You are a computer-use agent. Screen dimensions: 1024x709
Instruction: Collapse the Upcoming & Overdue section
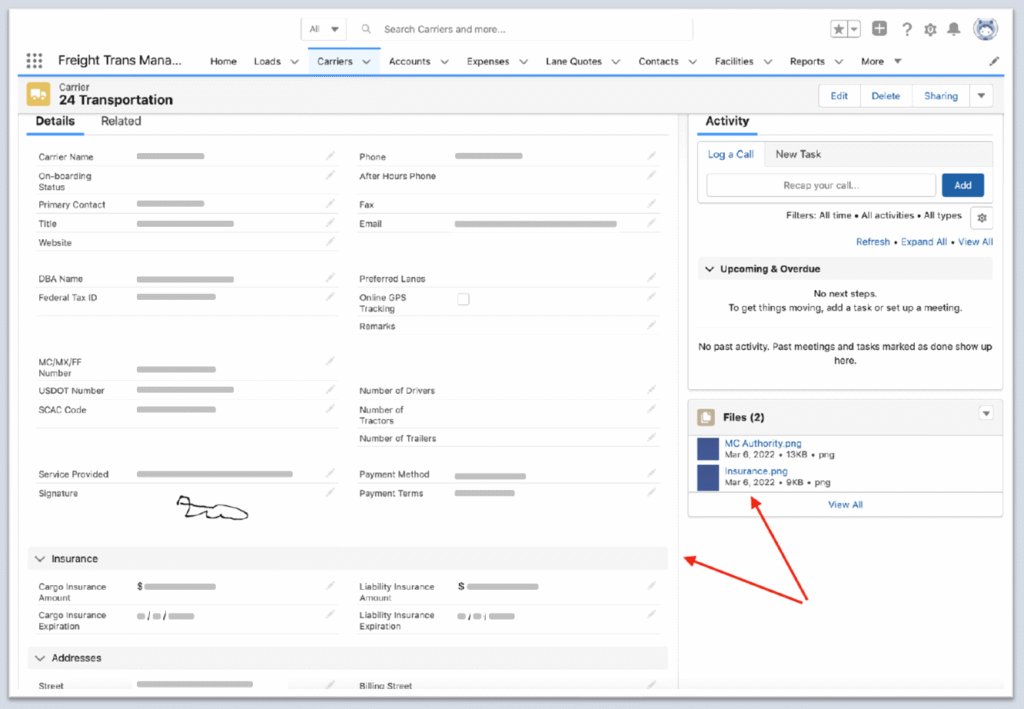coord(710,269)
